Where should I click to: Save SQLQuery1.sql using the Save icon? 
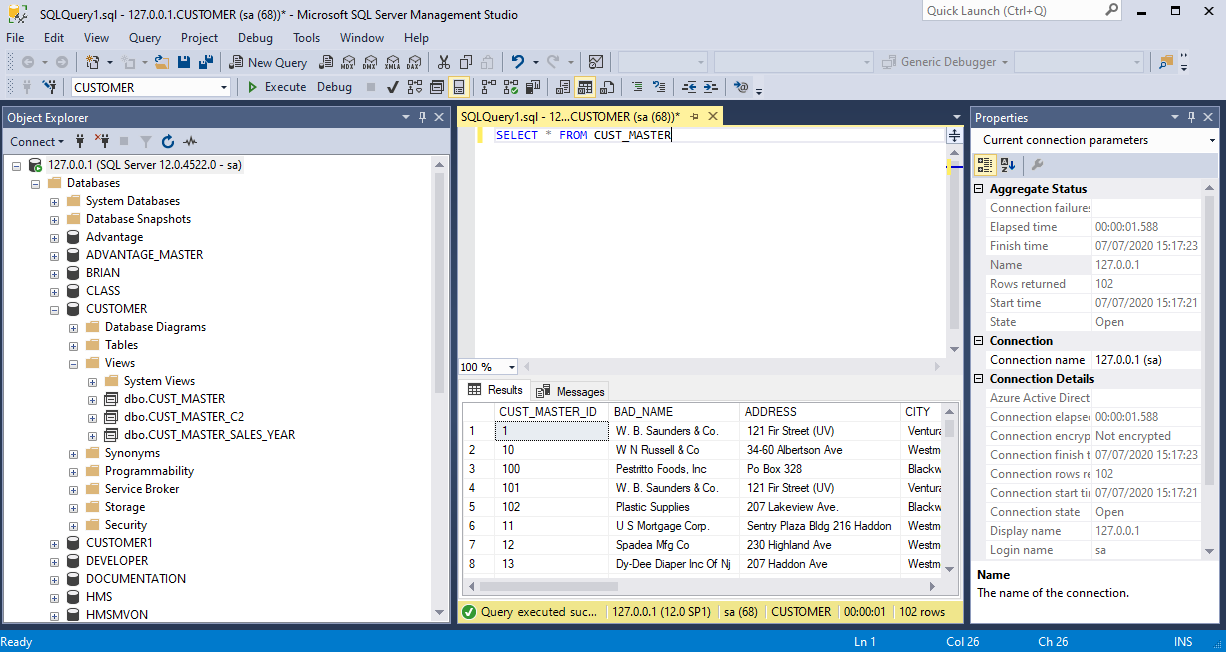click(184, 62)
